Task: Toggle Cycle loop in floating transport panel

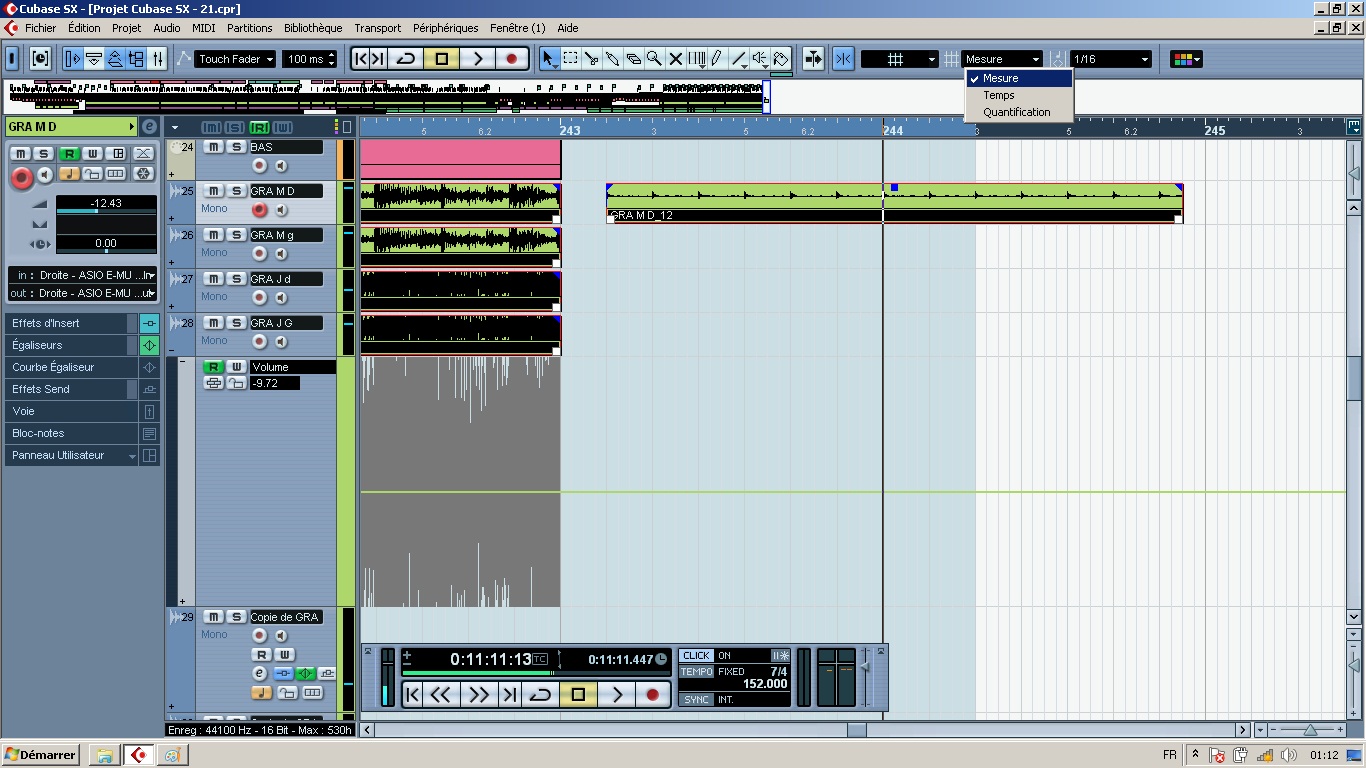Action: [540, 694]
